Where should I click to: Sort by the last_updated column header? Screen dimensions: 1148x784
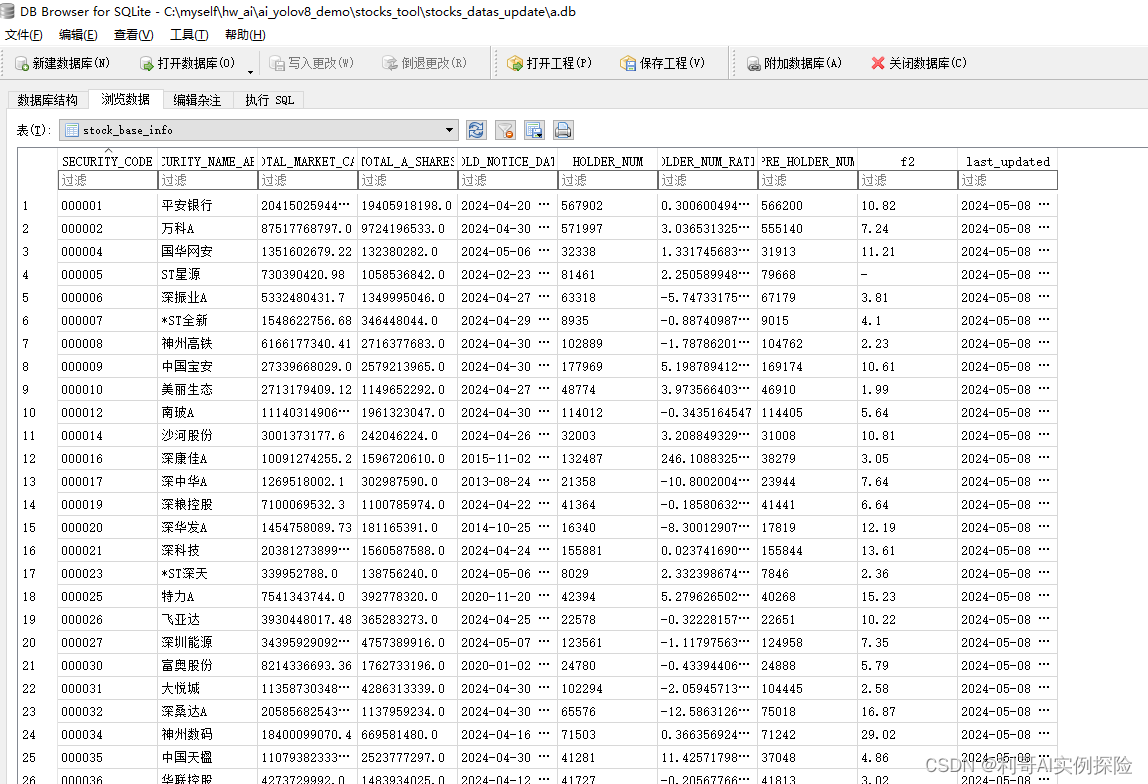coord(1007,162)
